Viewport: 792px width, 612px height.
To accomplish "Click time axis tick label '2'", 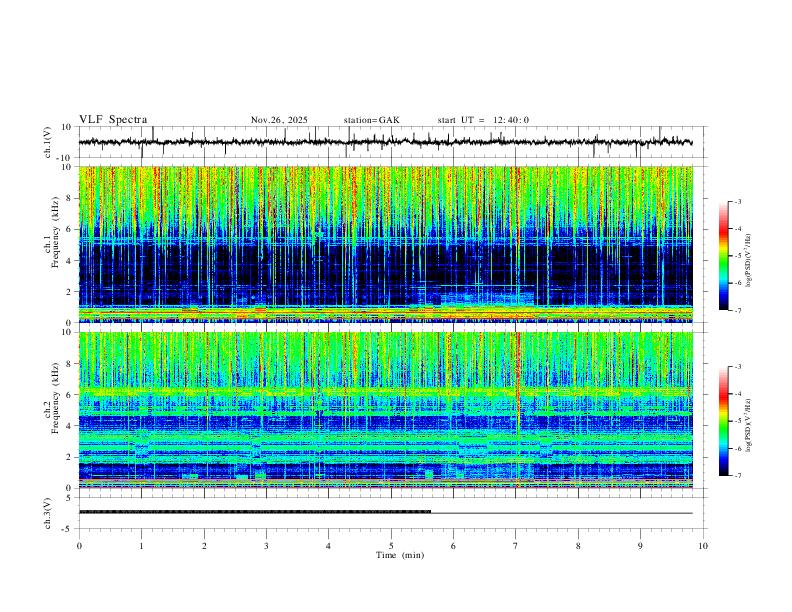I will tap(204, 546).
